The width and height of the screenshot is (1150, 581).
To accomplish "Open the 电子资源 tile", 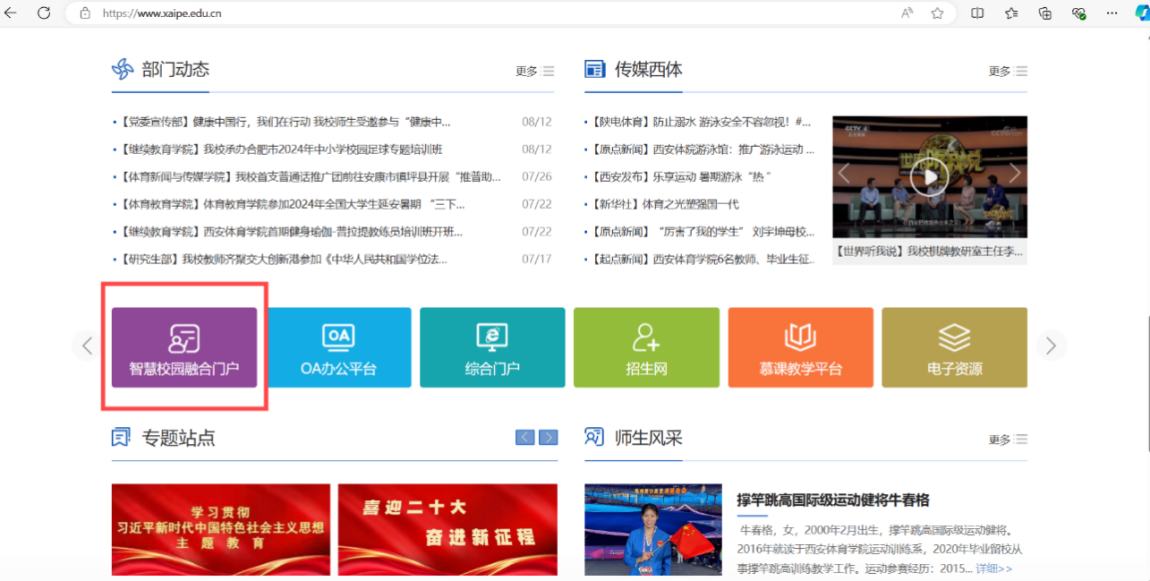I will 954,347.
